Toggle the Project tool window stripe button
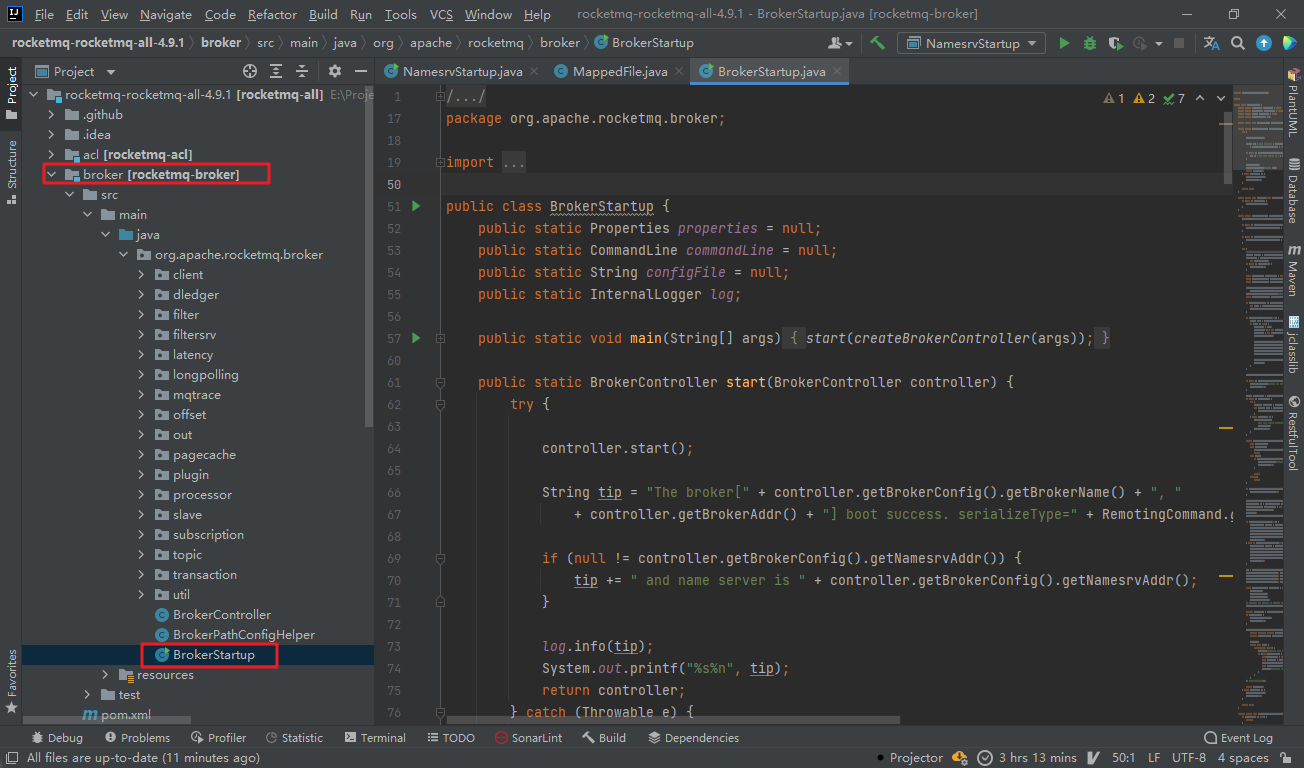This screenshot has height=768, width=1304. pos(11,93)
